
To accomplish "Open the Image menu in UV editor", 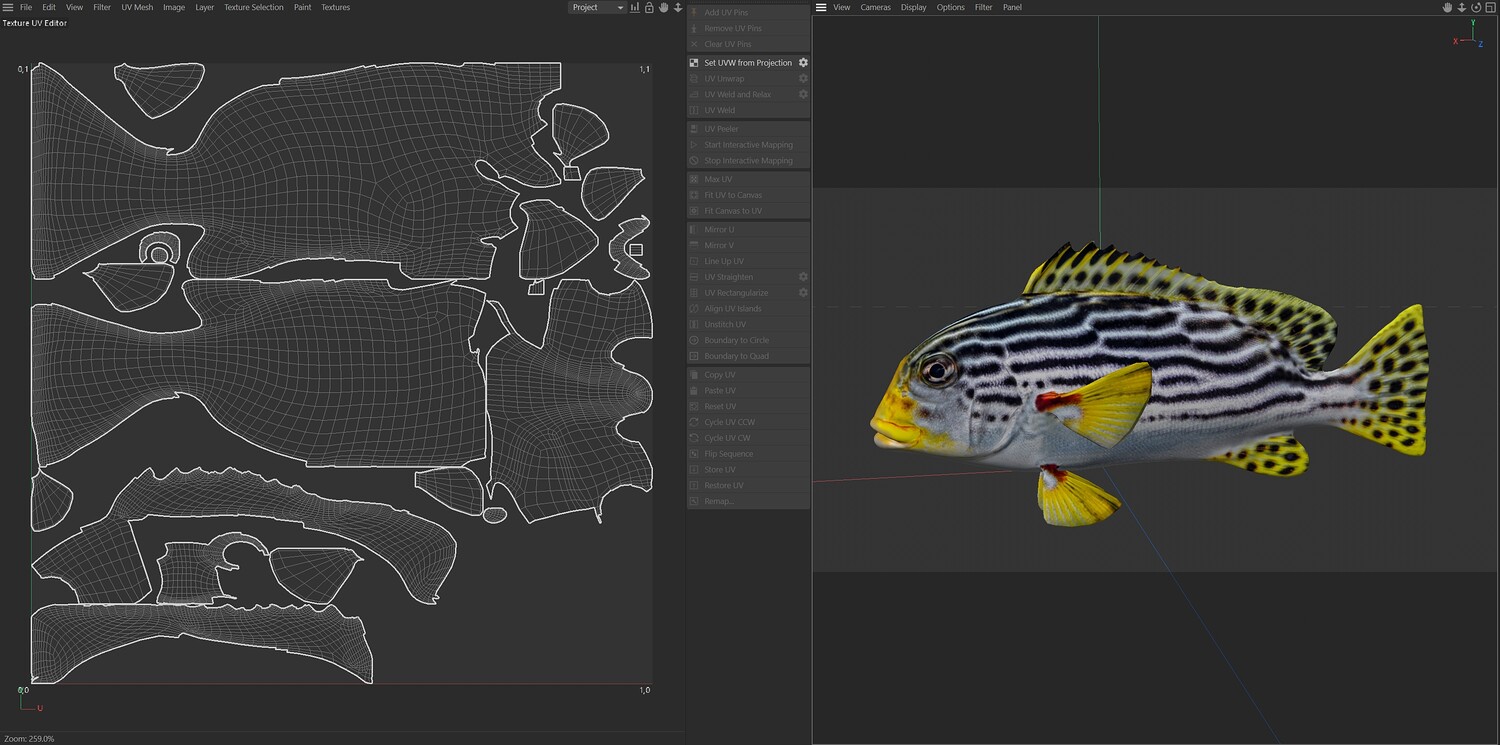I will [x=174, y=7].
